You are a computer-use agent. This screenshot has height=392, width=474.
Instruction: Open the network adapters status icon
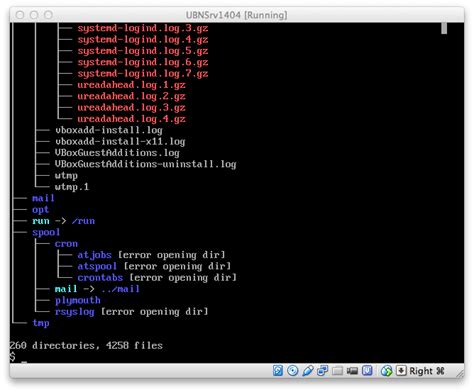click(x=322, y=371)
